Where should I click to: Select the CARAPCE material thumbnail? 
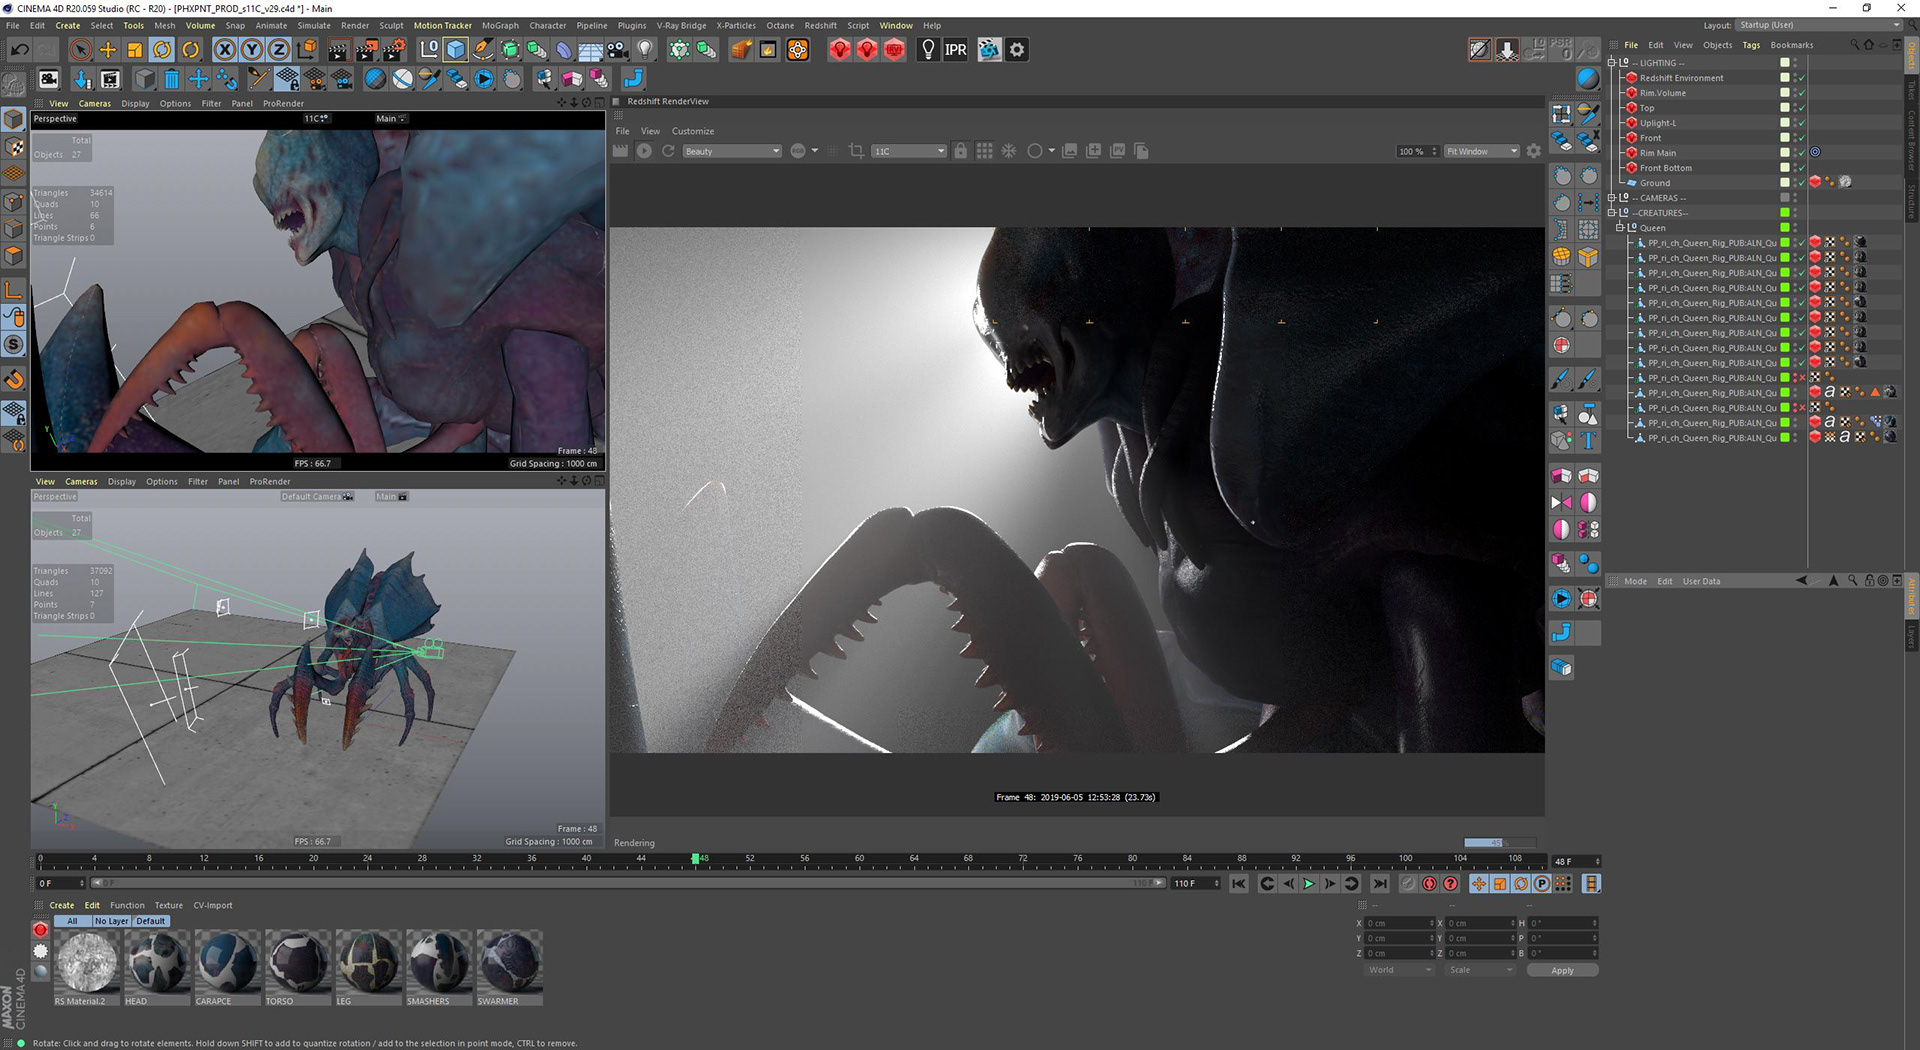pyautogui.click(x=228, y=962)
